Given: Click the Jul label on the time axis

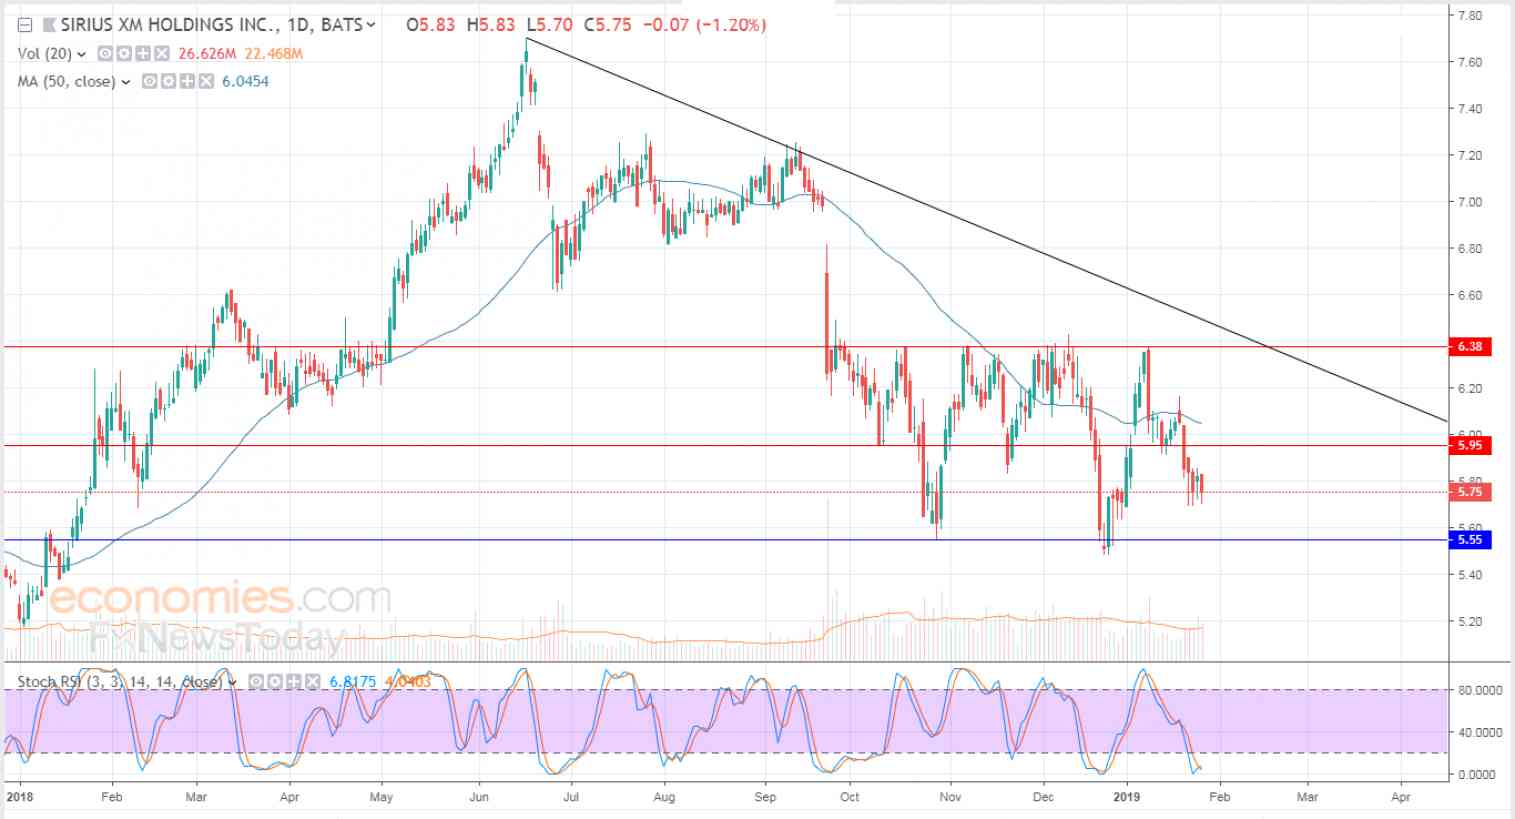Looking at the screenshot, I should [571, 798].
